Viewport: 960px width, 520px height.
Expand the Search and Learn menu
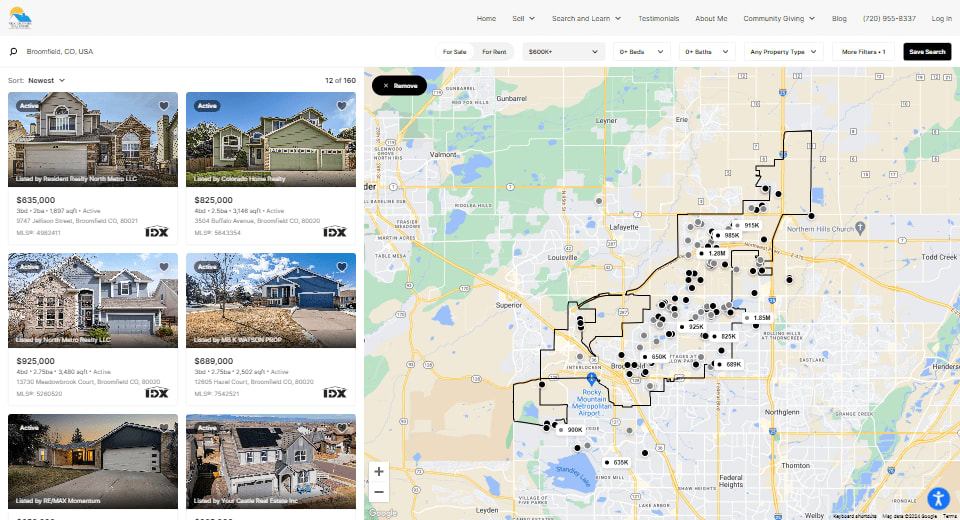(x=587, y=18)
